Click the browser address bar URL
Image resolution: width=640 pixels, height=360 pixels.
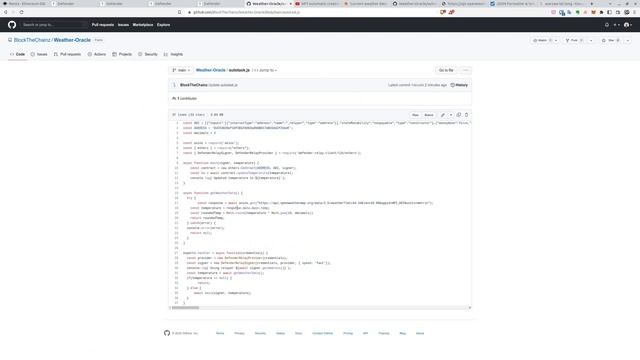(247, 12)
